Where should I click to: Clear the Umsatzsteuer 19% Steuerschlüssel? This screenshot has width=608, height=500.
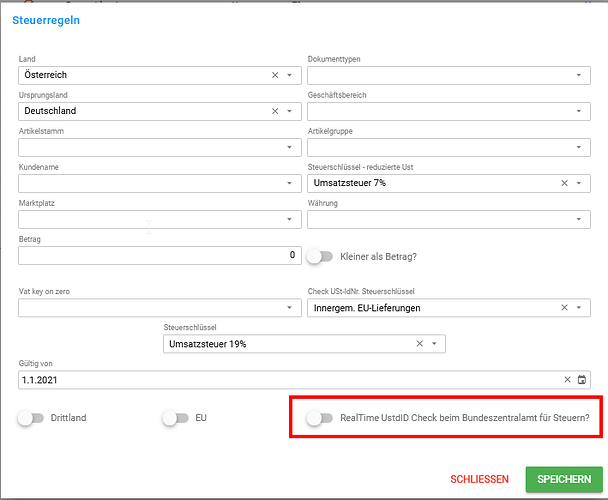pos(420,344)
